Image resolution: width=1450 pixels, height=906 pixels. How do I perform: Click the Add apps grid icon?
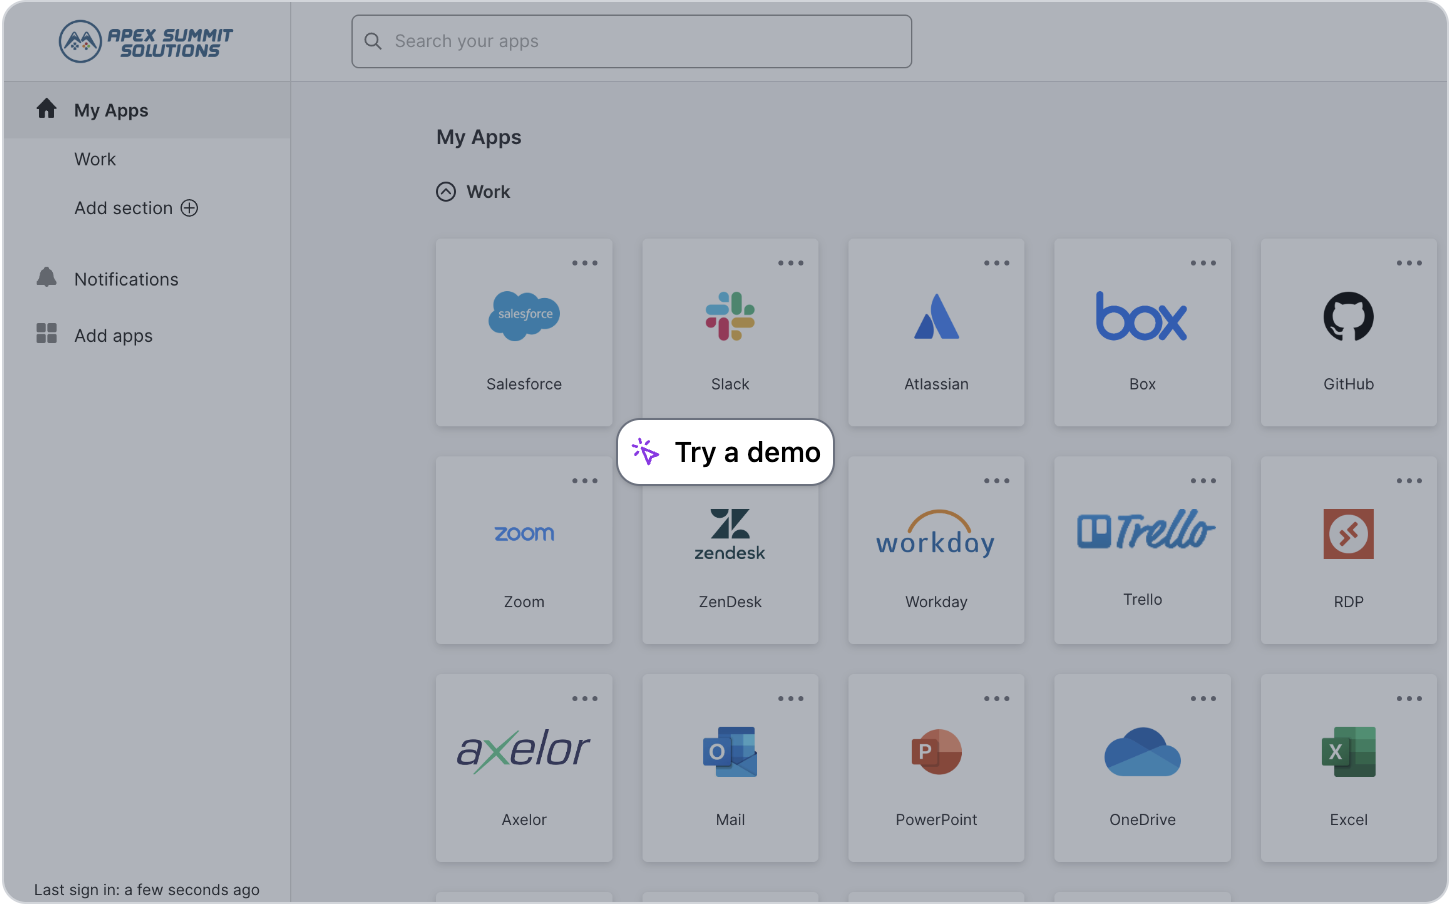(x=46, y=333)
